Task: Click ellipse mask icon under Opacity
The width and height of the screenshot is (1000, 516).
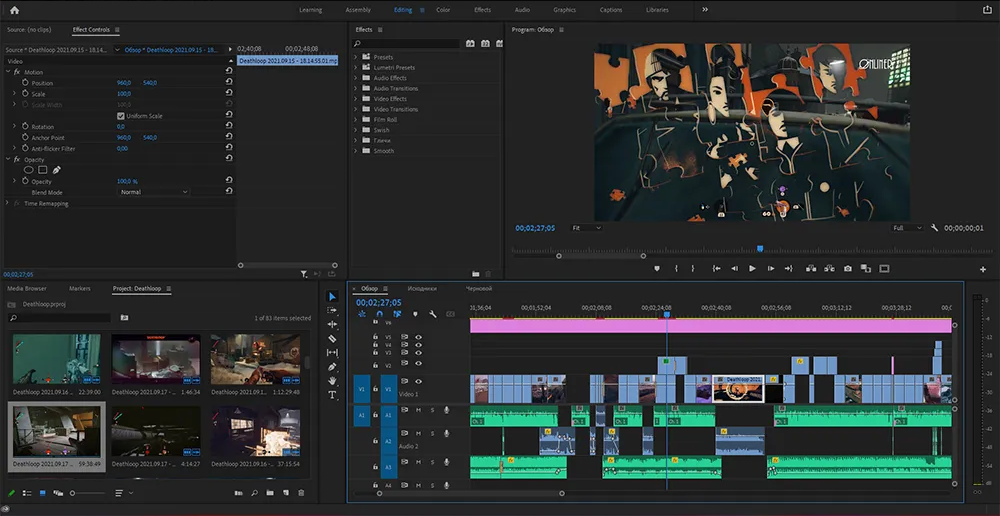Action: click(x=29, y=170)
